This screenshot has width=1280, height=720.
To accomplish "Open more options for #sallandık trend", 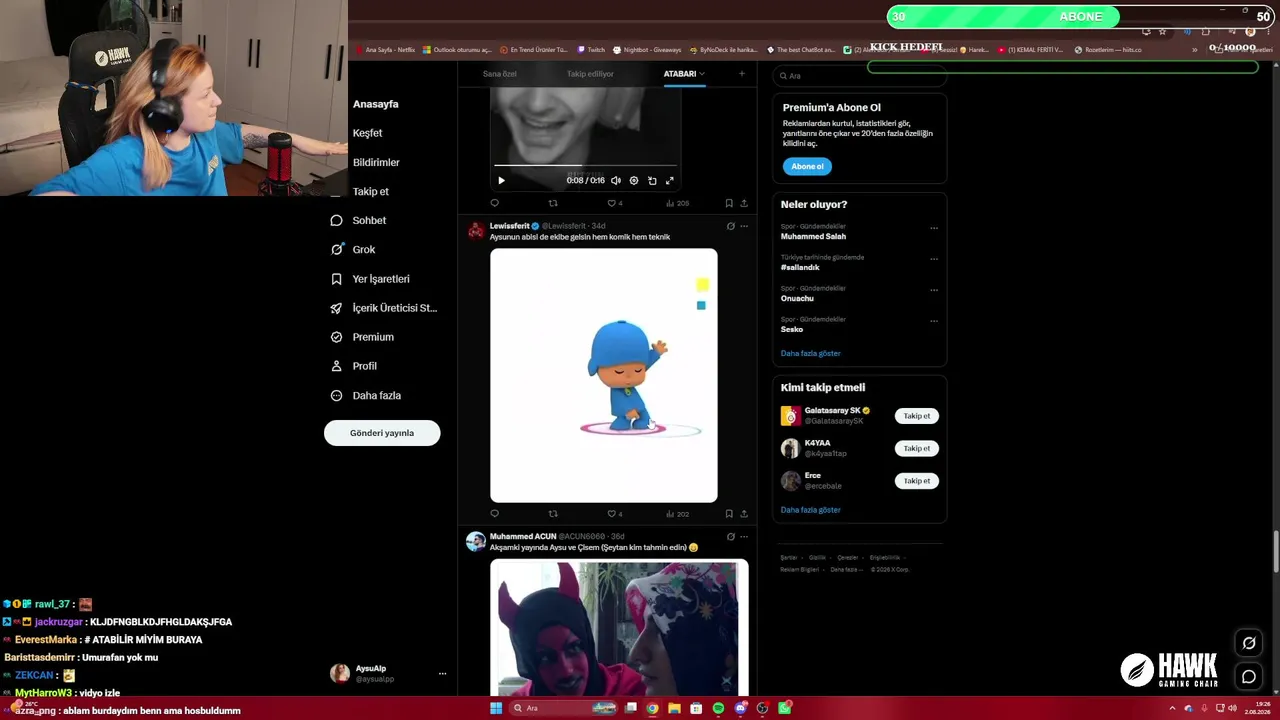I will click(x=934, y=259).
